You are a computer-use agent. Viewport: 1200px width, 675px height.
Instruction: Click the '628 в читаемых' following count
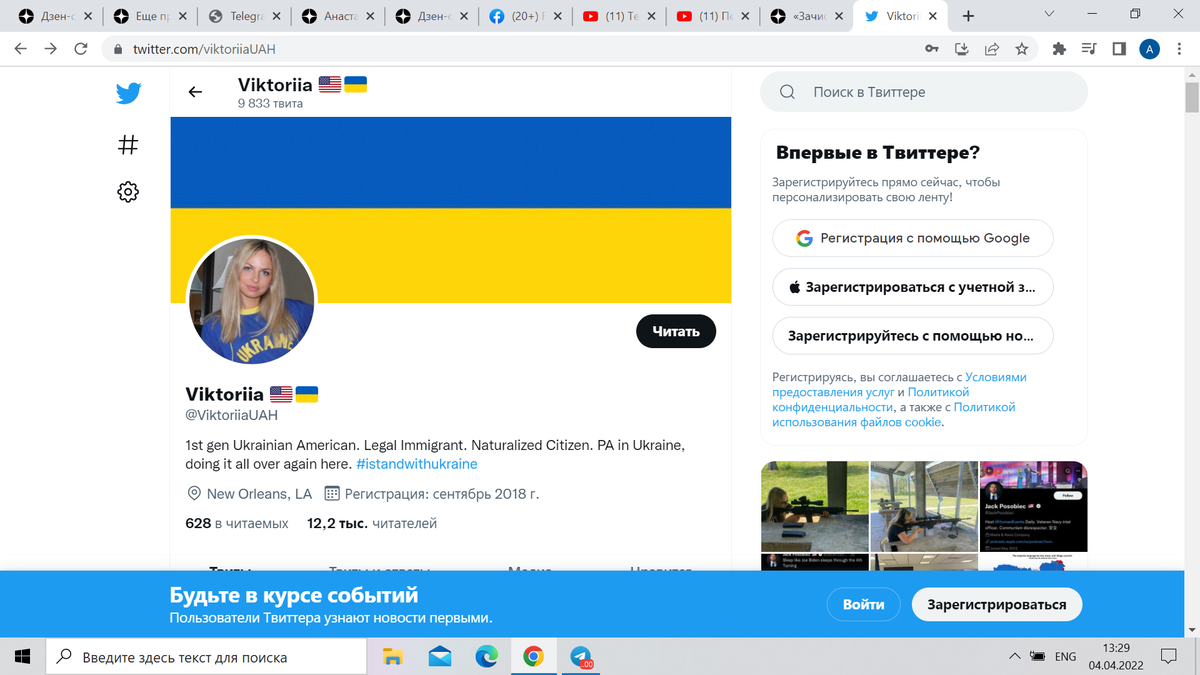pos(237,523)
